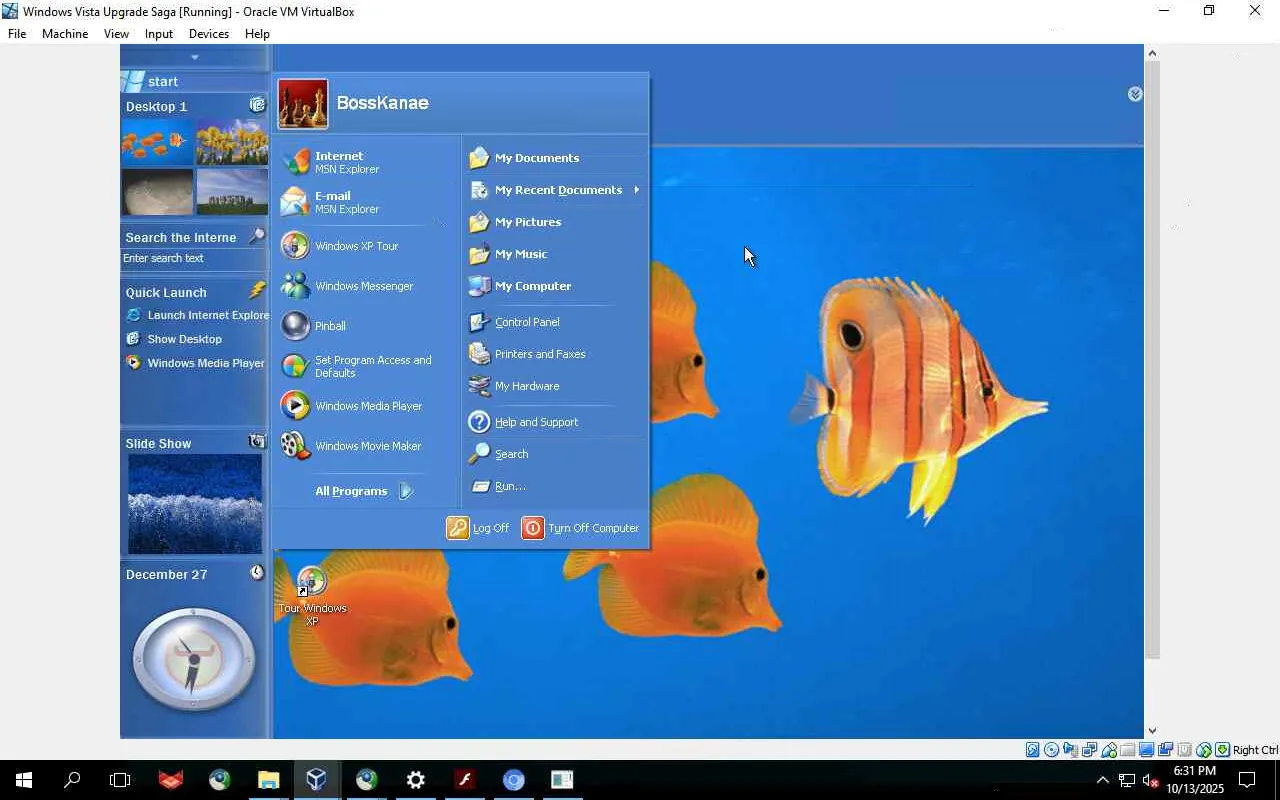Open the View menu
Screen dimensions: 1280x800
point(116,33)
